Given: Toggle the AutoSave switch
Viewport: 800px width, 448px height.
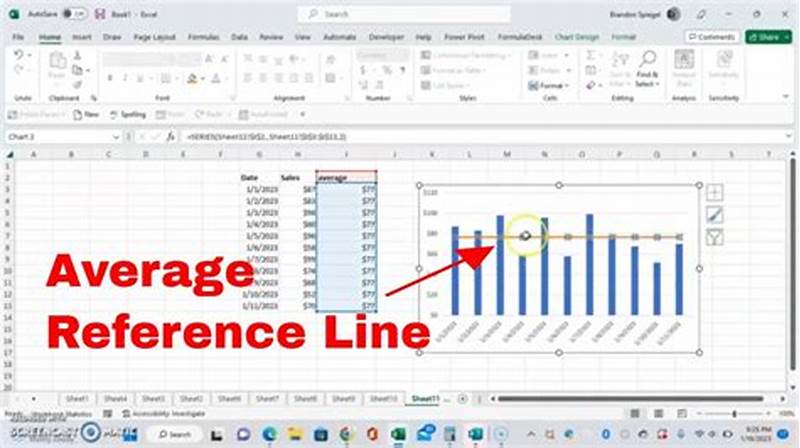Looking at the screenshot, I should point(74,14).
